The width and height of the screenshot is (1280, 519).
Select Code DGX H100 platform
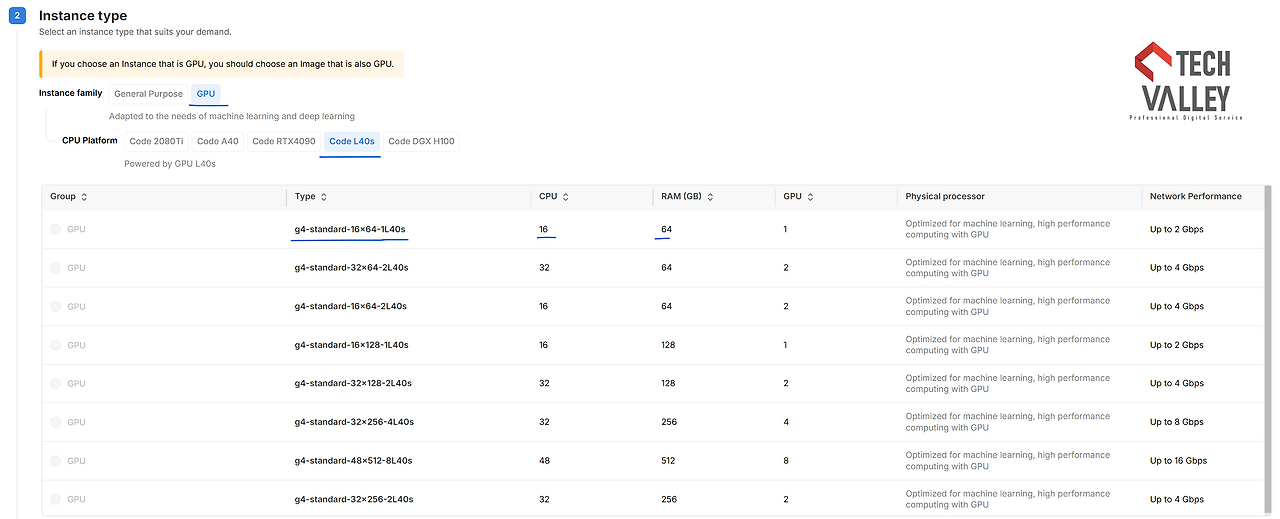tap(421, 141)
